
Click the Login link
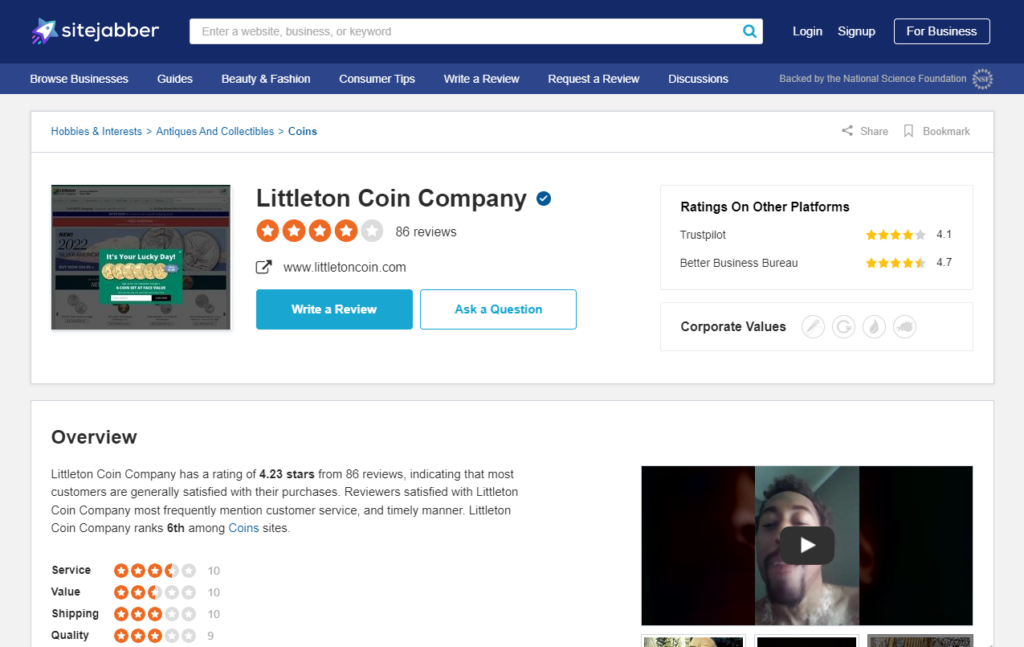(807, 31)
